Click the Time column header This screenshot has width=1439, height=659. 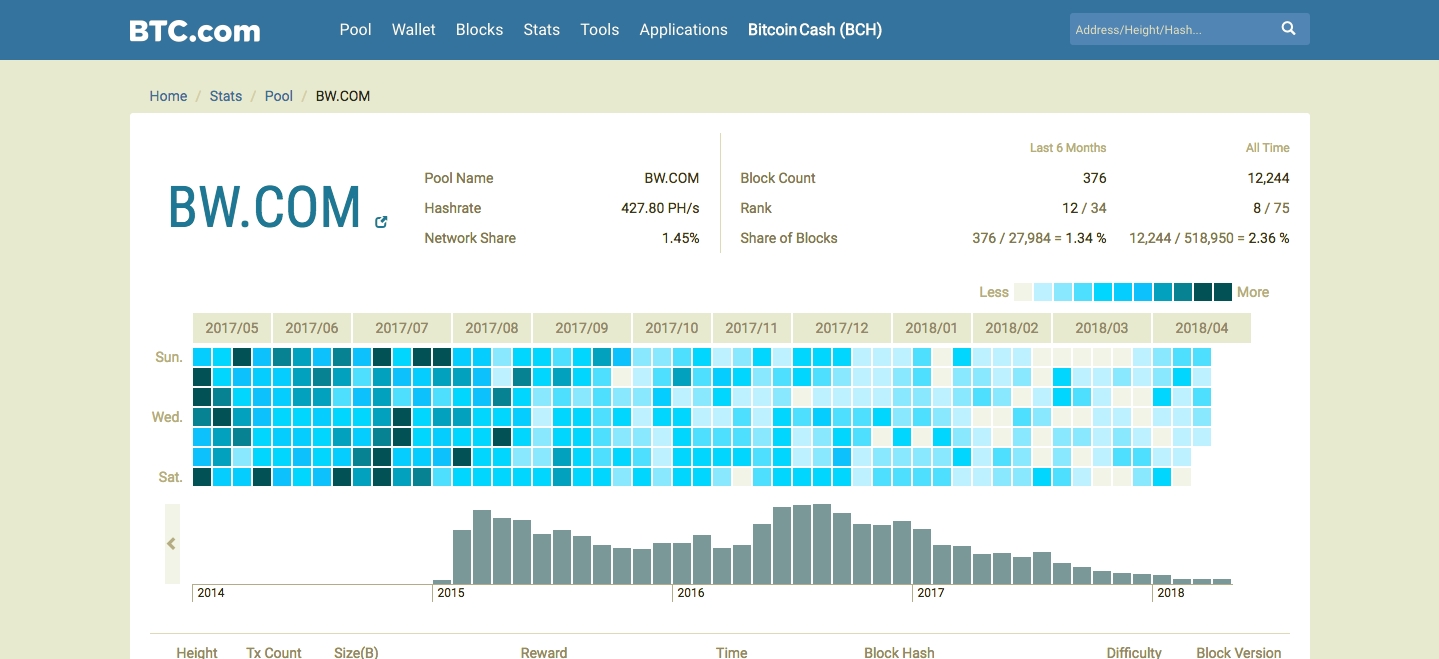(x=731, y=652)
